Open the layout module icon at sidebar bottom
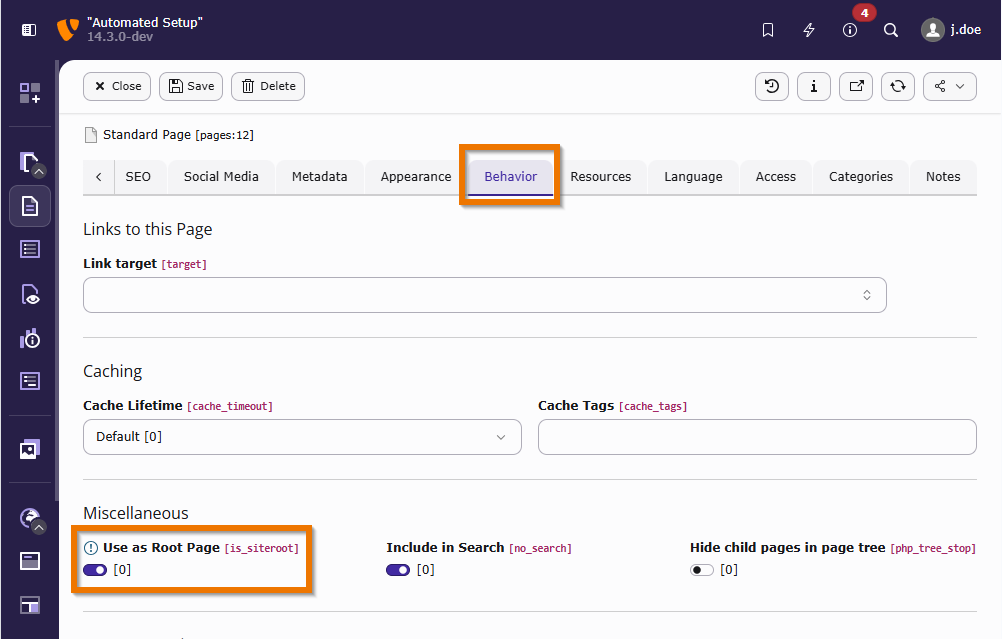Screen dimensions: 1002x639 point(30,604)
